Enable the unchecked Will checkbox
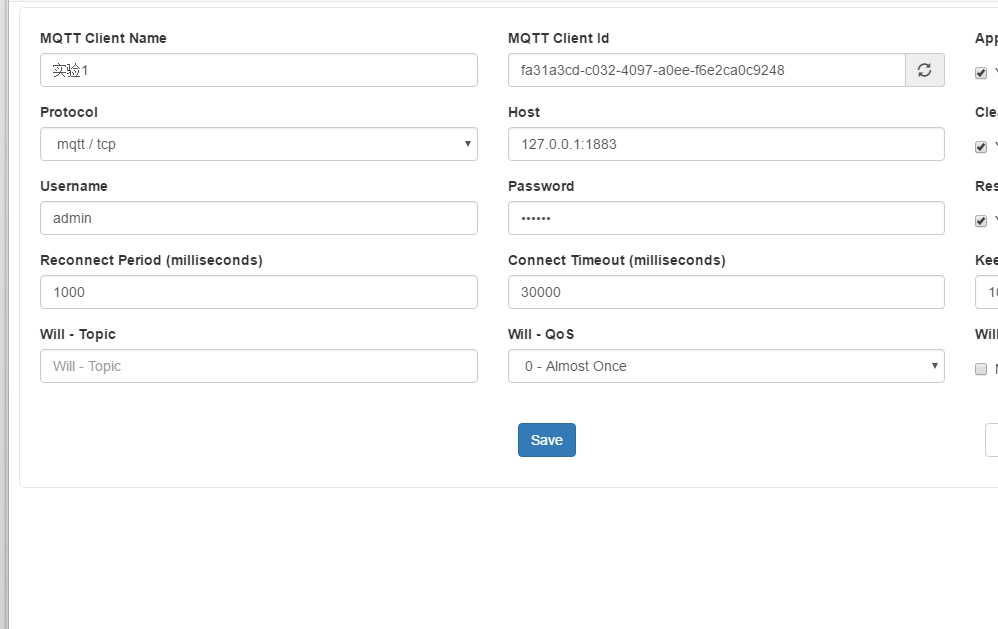Viewport: 998px width, 629px height. point(981,369)
